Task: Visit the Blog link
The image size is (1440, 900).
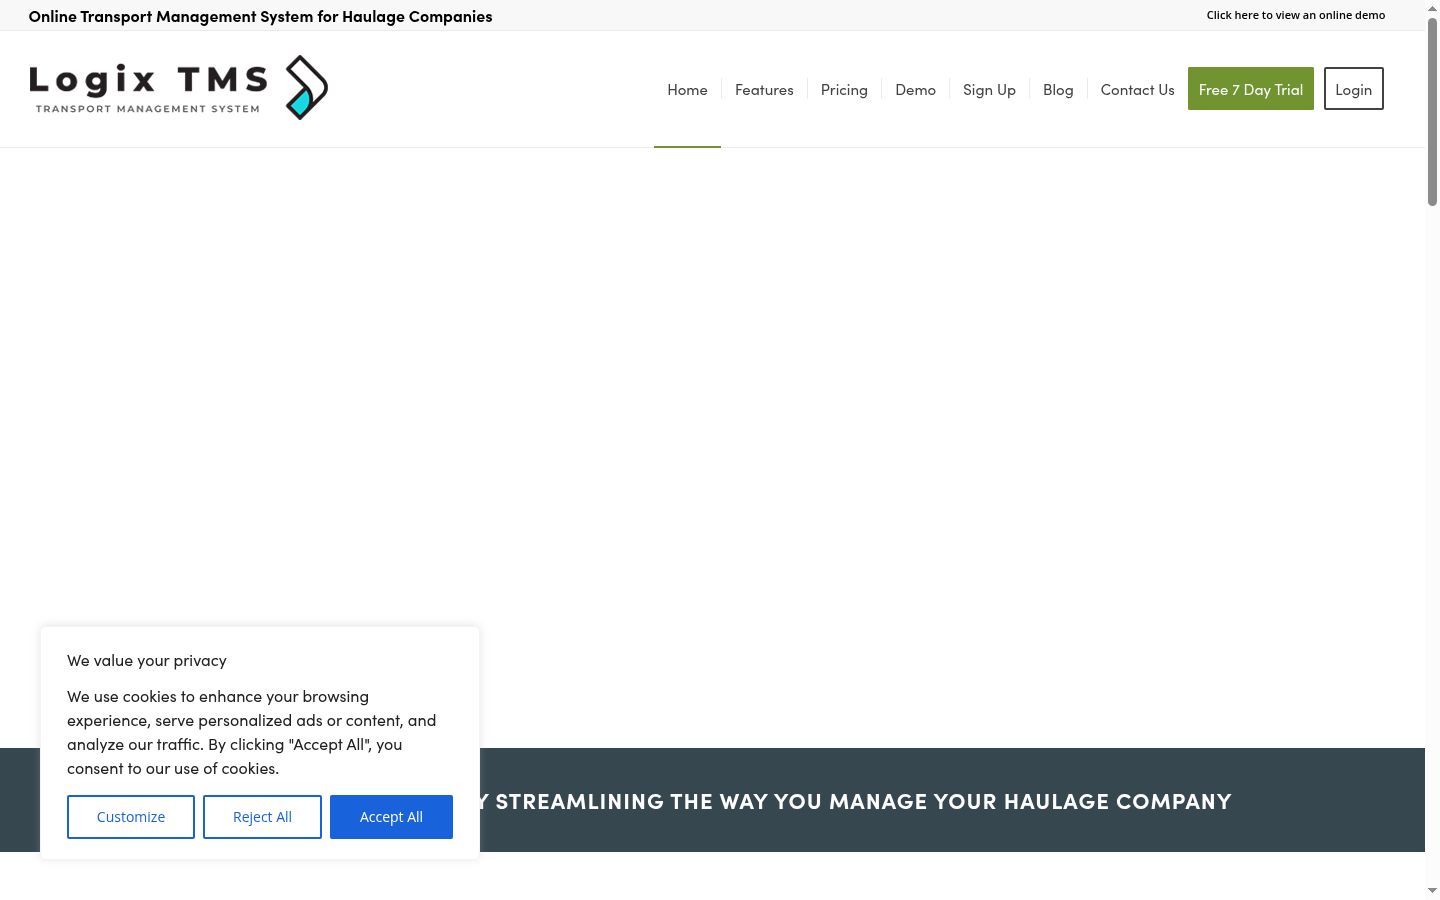Action: tap(1058, 90)
